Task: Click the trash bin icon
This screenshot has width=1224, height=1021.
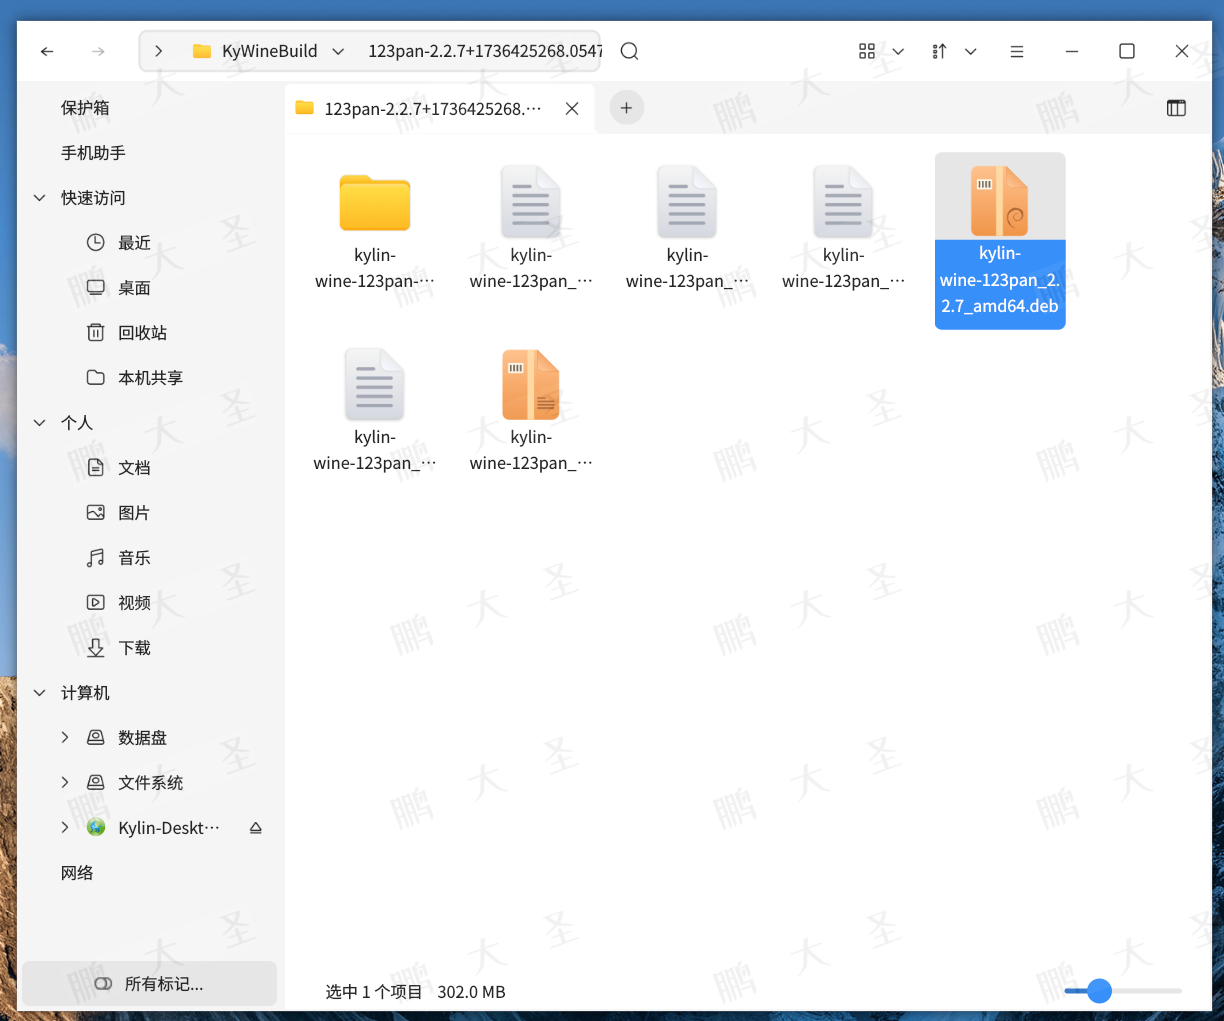Action: click(x=96, y=332)
